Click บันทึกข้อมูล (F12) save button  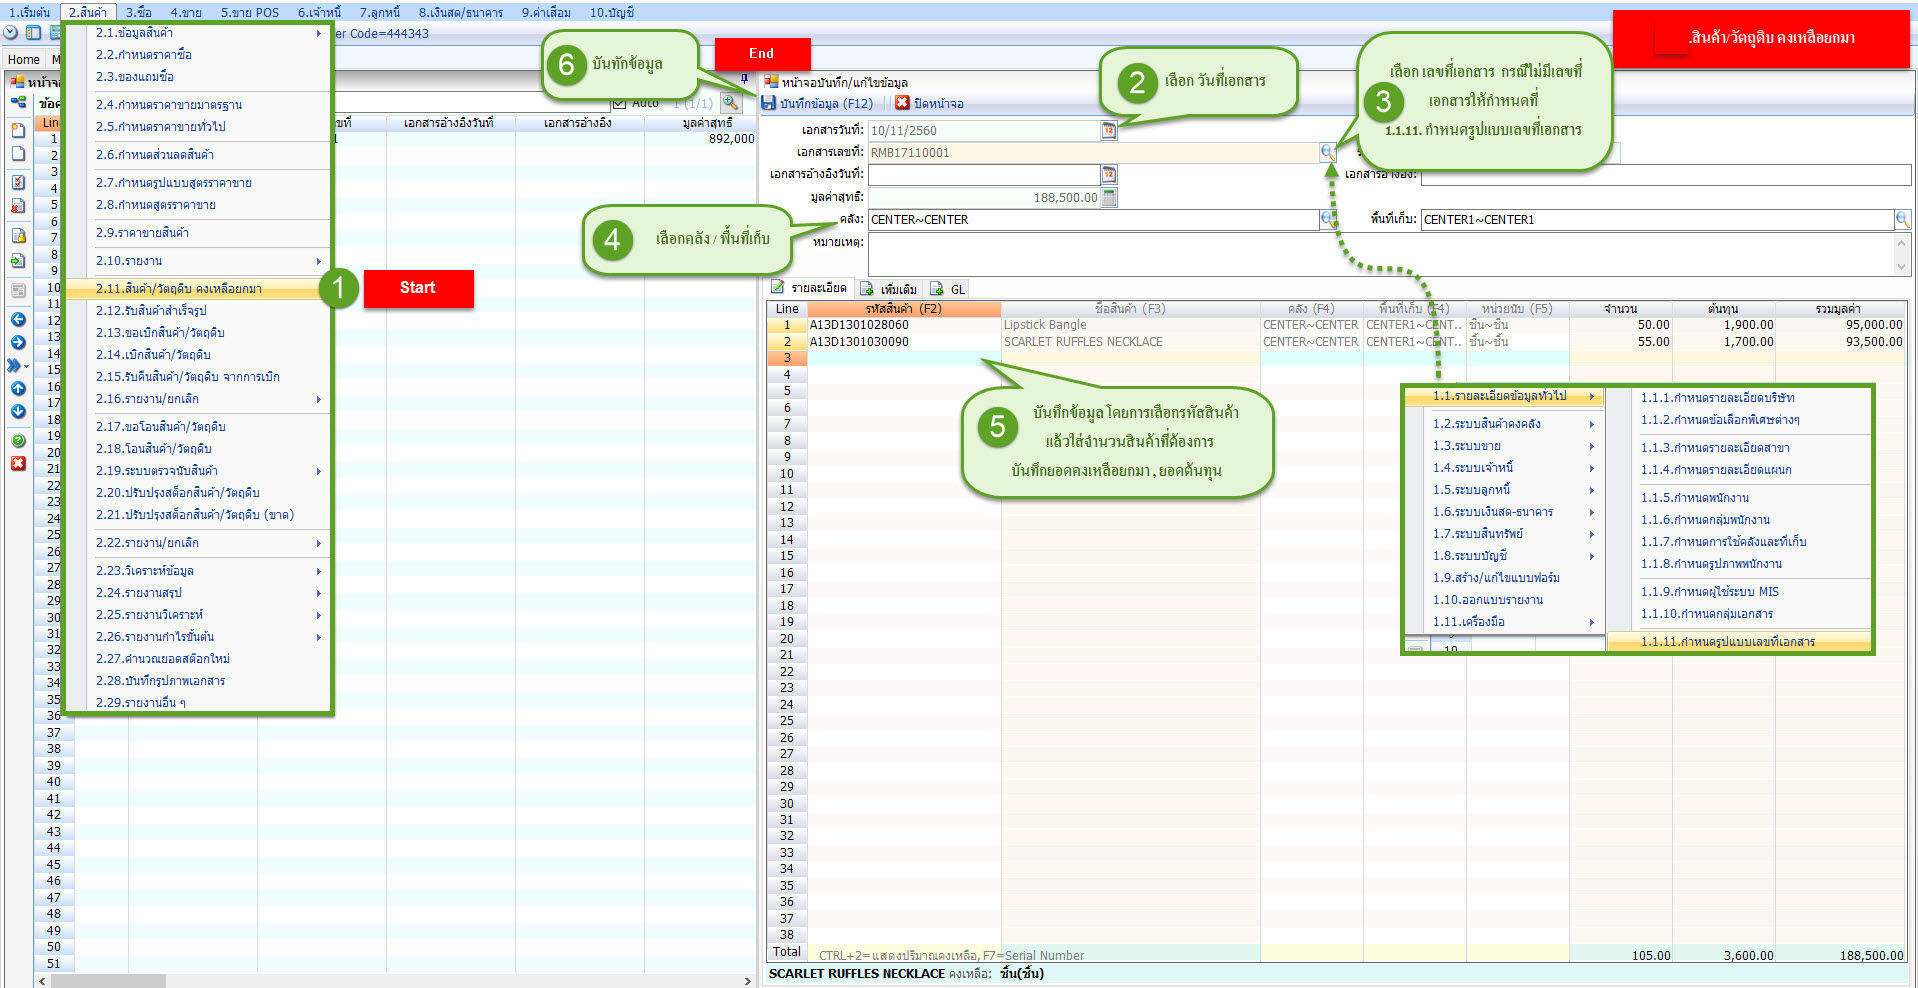[x=817, y=103]
